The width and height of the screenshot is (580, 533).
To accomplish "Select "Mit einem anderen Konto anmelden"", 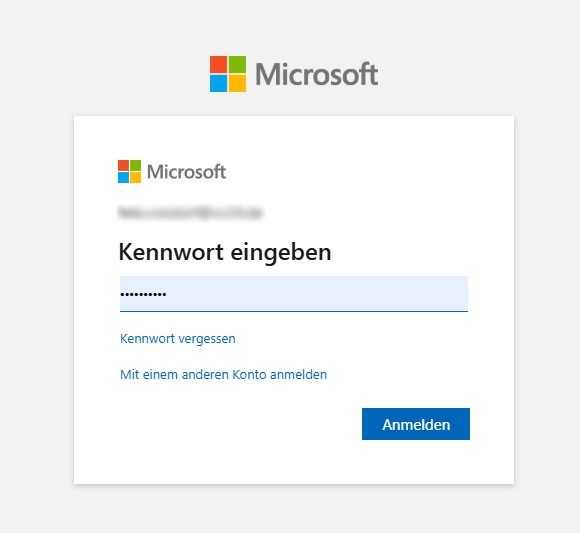I will [223, 375].
